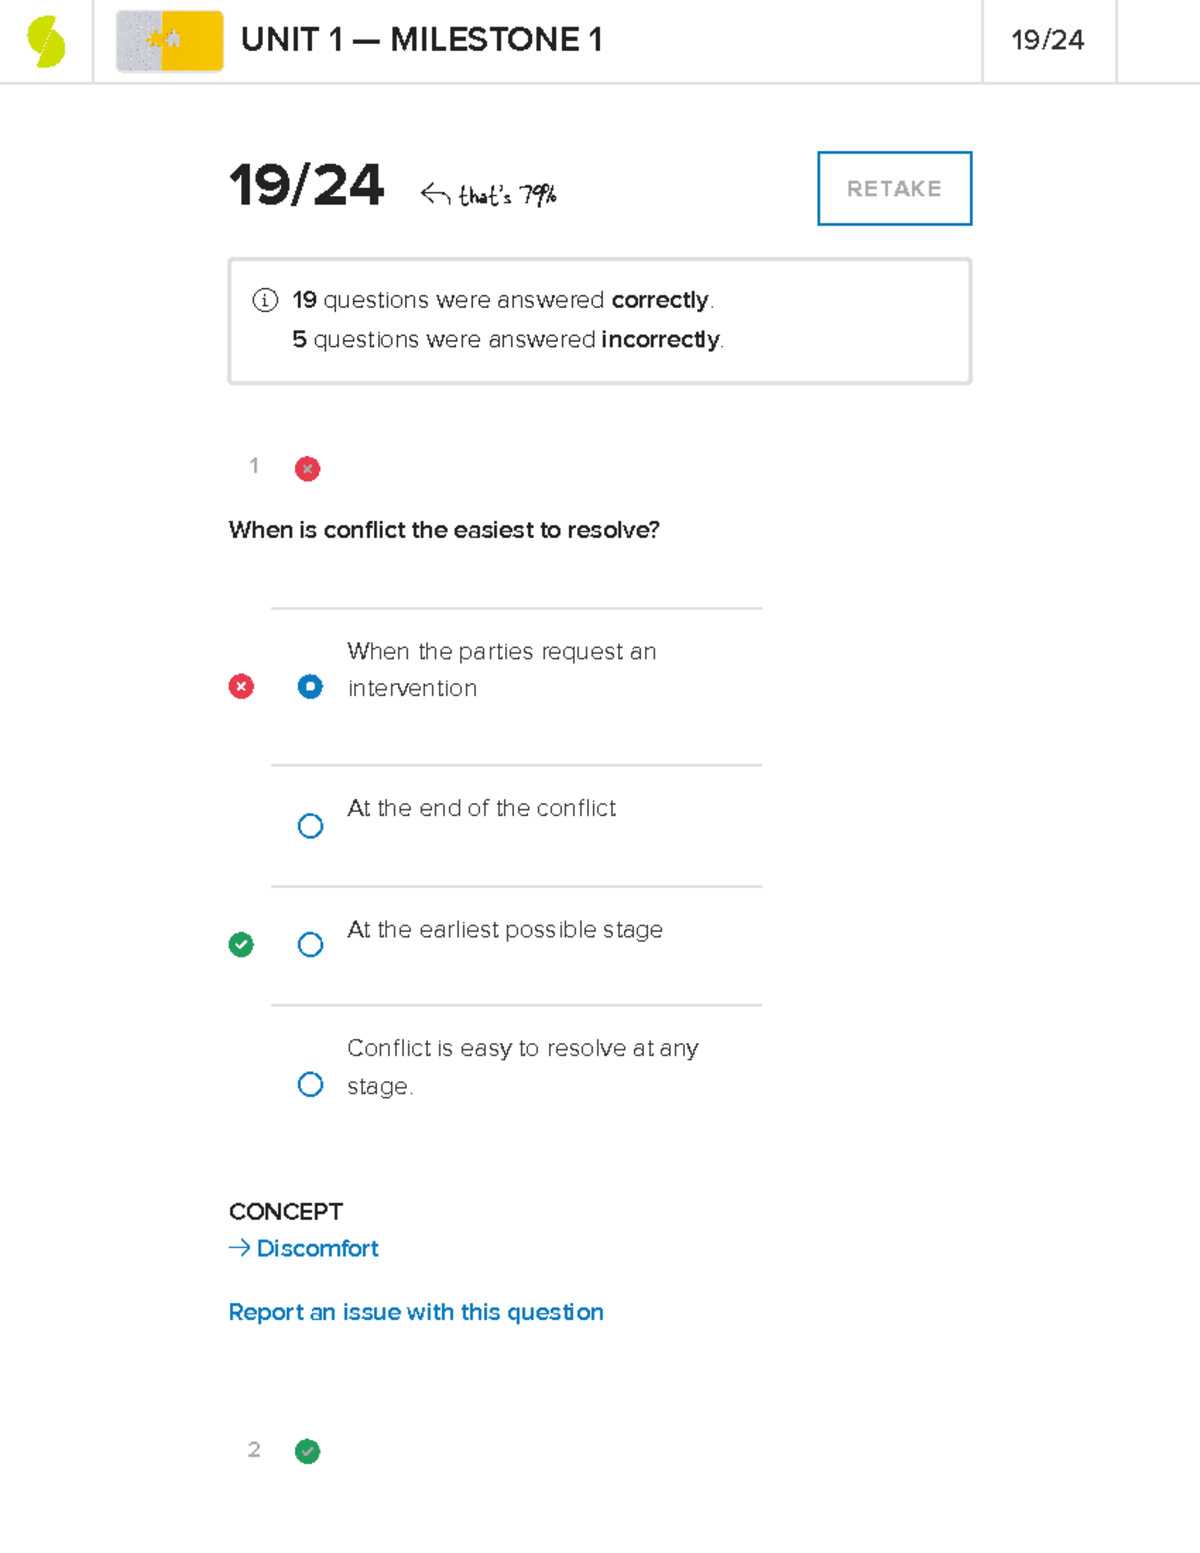Click the 19/24 score in the header bar

click(x=1048, y=40)
